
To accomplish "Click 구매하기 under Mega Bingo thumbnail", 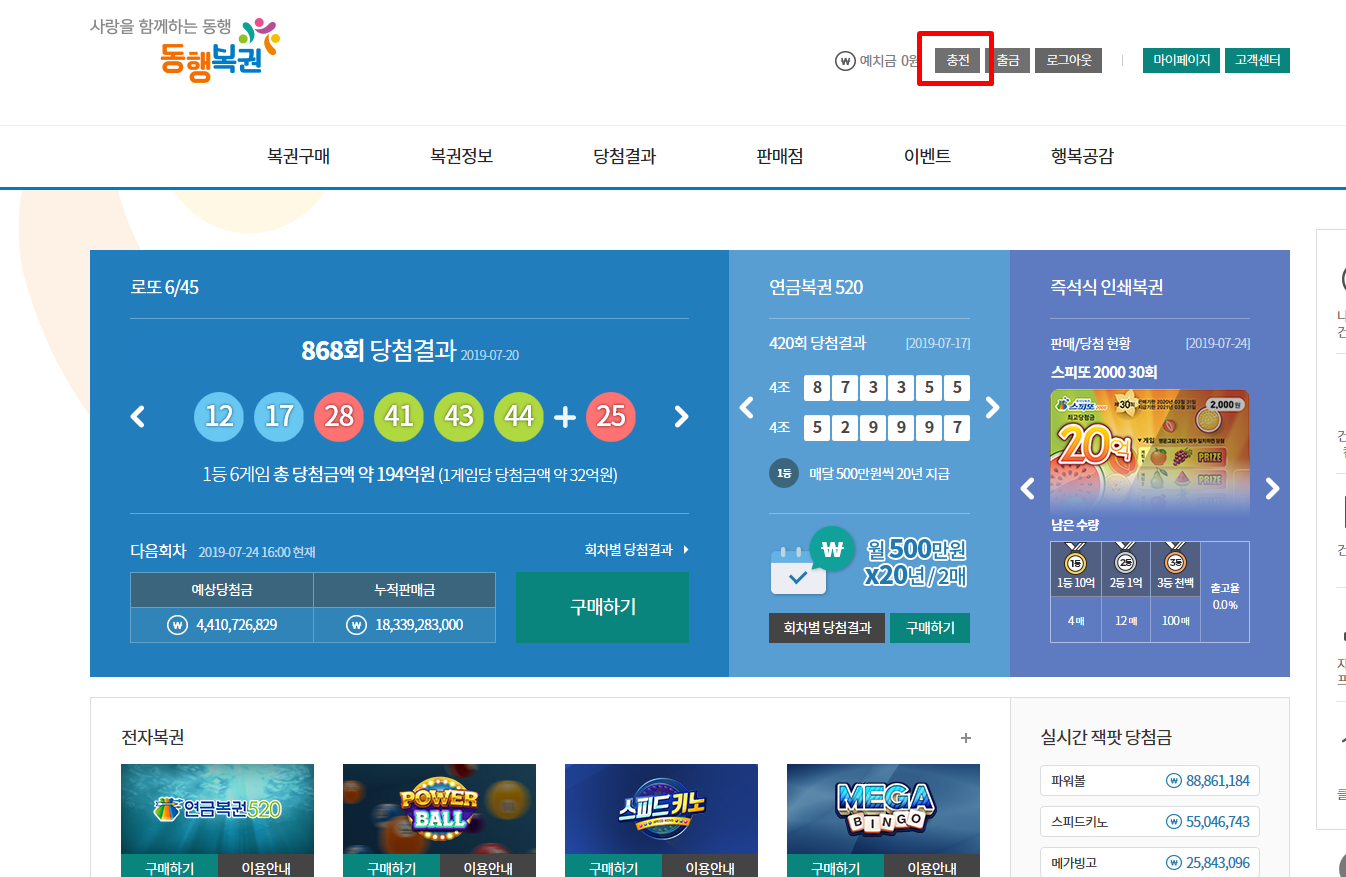I will tap(835, 867).
